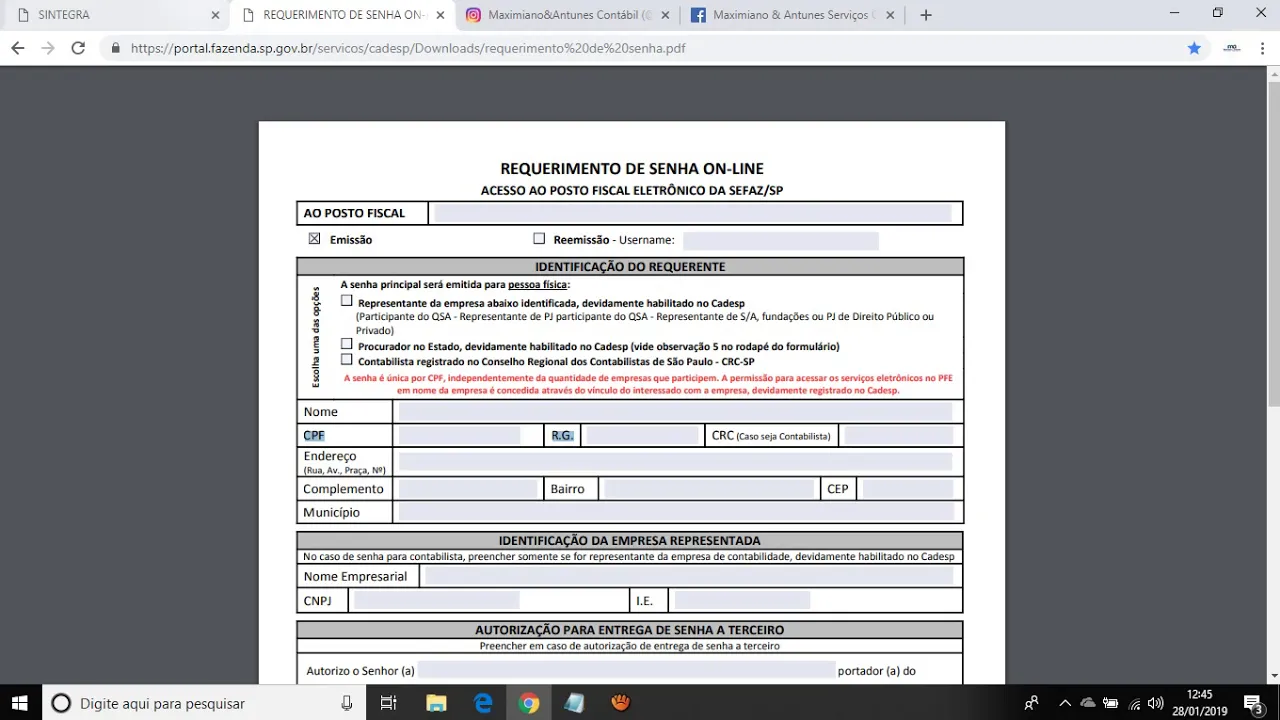
Task: Open Windows Task View
Action: coord(389,703)
